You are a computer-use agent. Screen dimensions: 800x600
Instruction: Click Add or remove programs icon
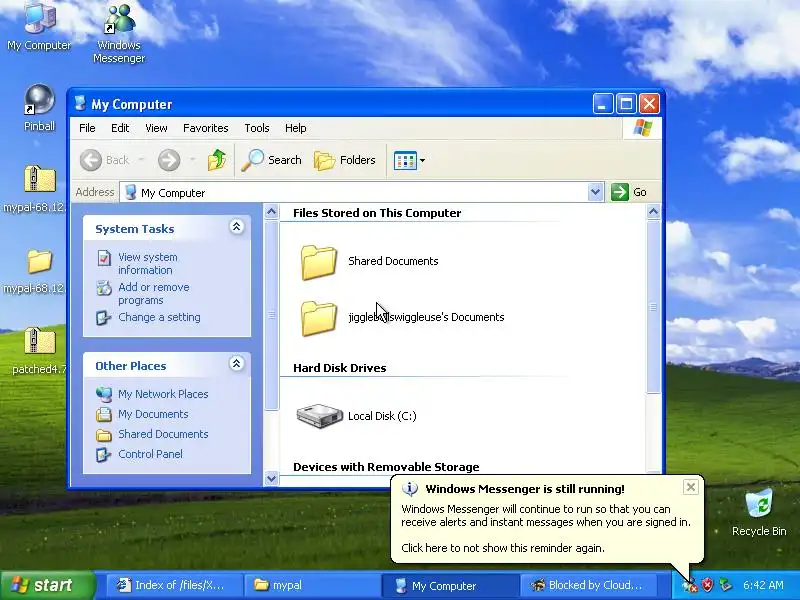click(104, 288)
